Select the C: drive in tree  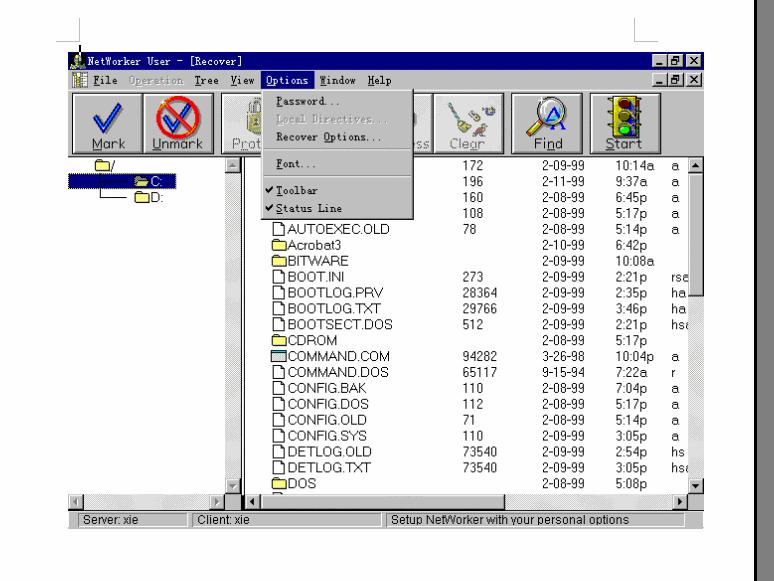click(x=149, y=181)
